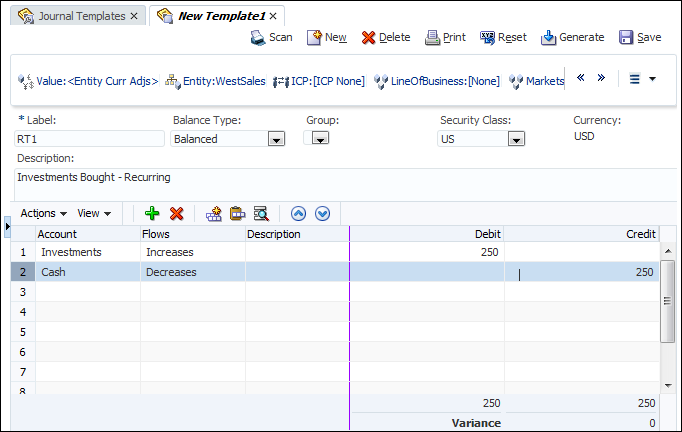Open the Actions menu
The height and width of the screenshot is (432, 682).
coord(43,213)
